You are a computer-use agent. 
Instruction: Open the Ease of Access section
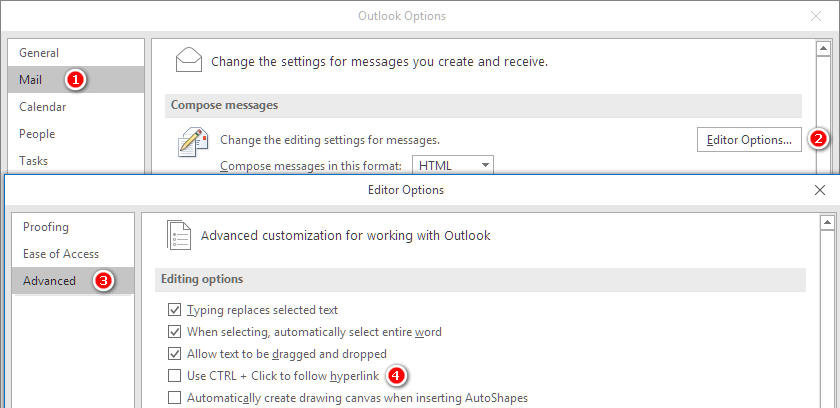click(x=73, y=254)
